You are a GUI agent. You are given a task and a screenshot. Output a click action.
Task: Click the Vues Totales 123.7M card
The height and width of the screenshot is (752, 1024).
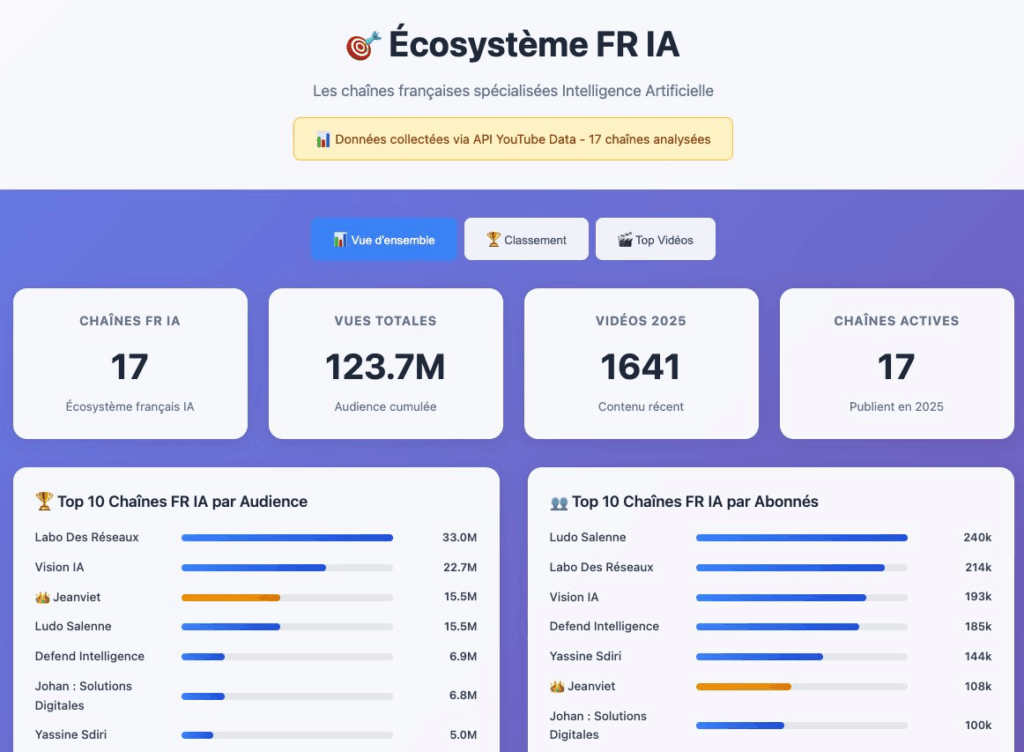[386, 364]
